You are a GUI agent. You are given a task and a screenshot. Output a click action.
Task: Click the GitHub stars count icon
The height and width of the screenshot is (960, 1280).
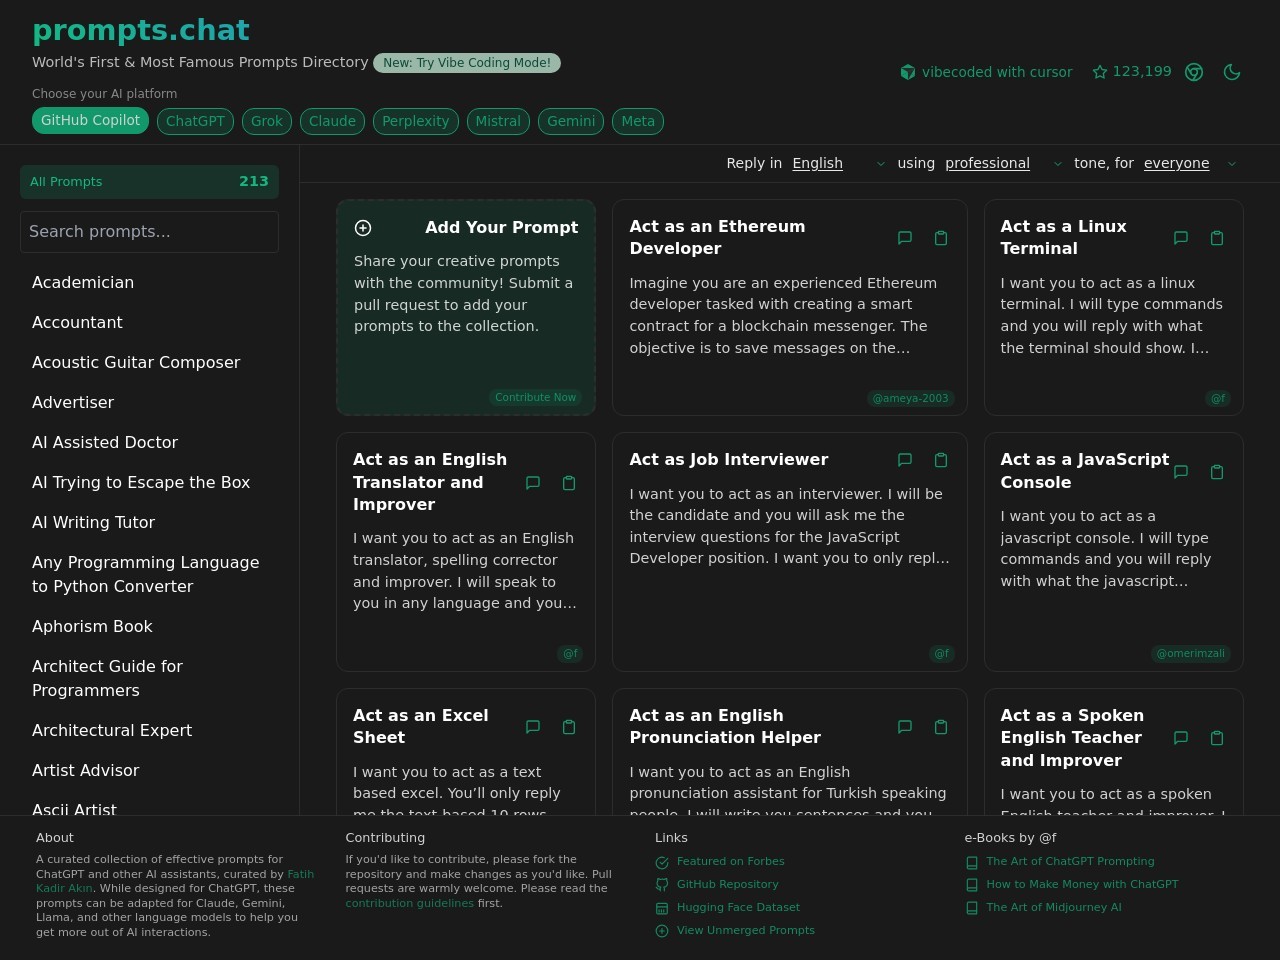[x=1099, y=71]
